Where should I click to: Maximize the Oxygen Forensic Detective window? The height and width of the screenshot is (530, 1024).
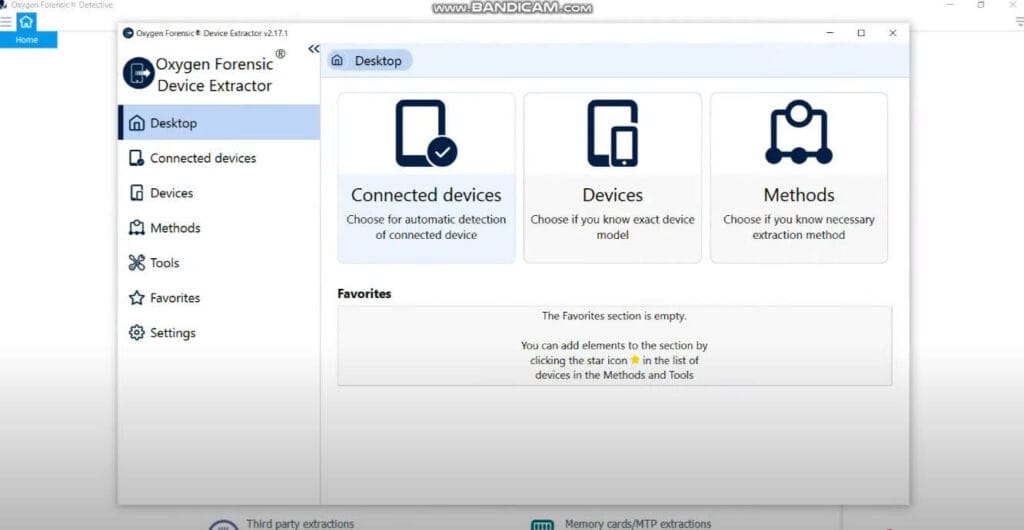coord(981,5)
